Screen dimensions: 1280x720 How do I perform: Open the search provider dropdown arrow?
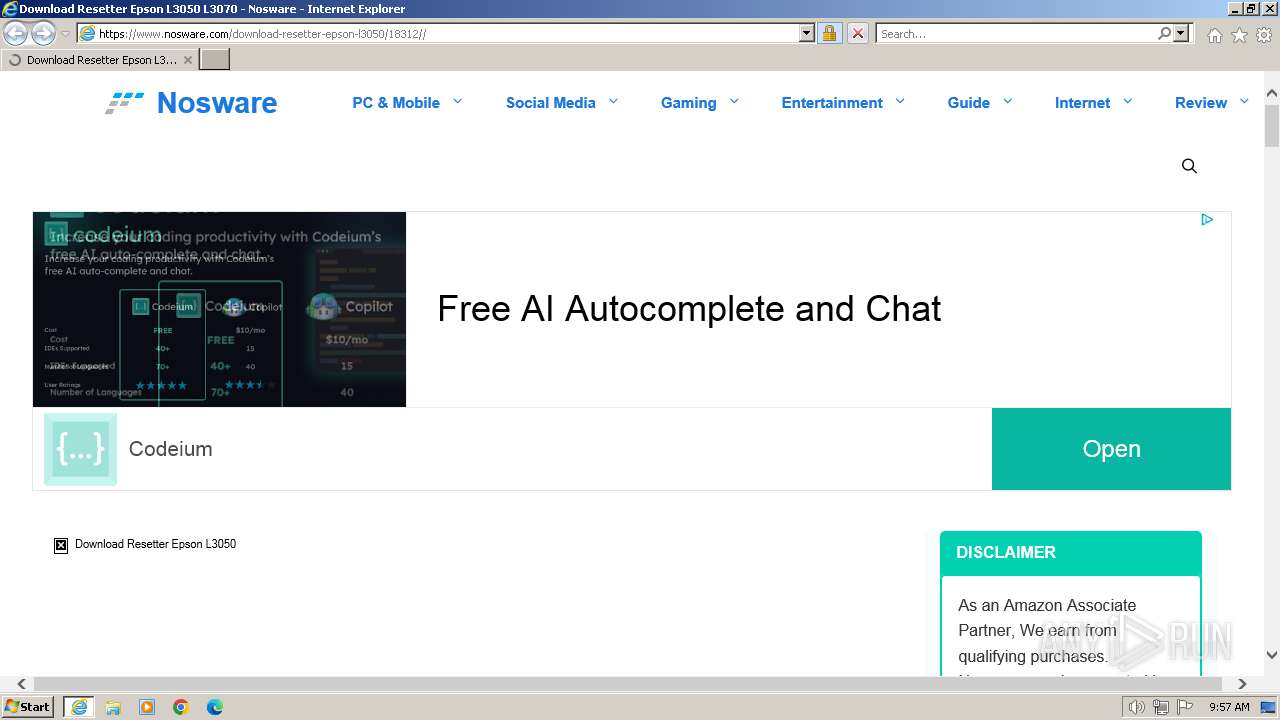(1181, 33)
